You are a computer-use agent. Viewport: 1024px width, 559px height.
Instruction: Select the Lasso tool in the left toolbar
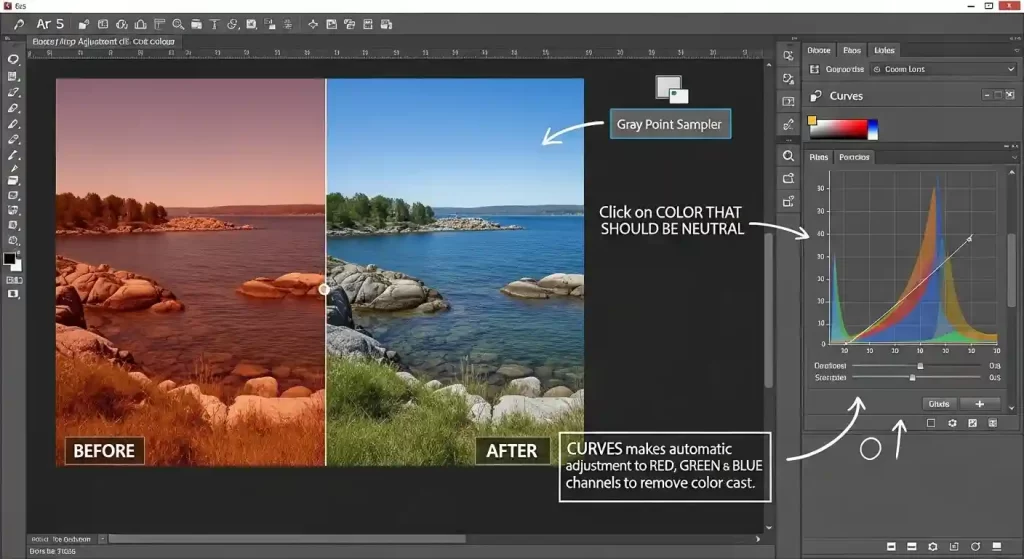tap(13, 59)
